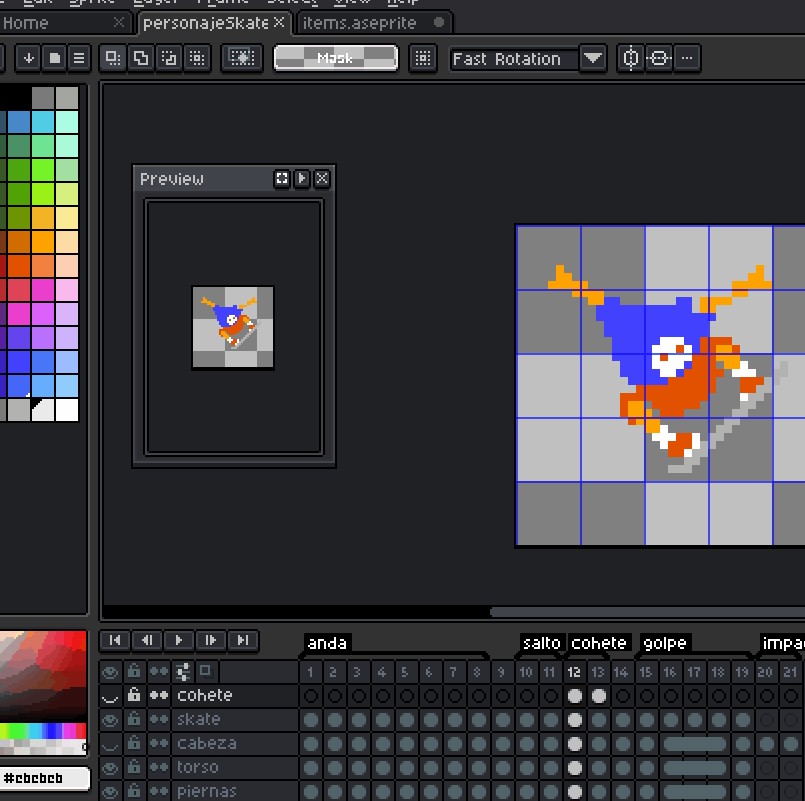Click the Mask color button
The width and height of the screenshot is (805, 801).
[x=336, y=58]
